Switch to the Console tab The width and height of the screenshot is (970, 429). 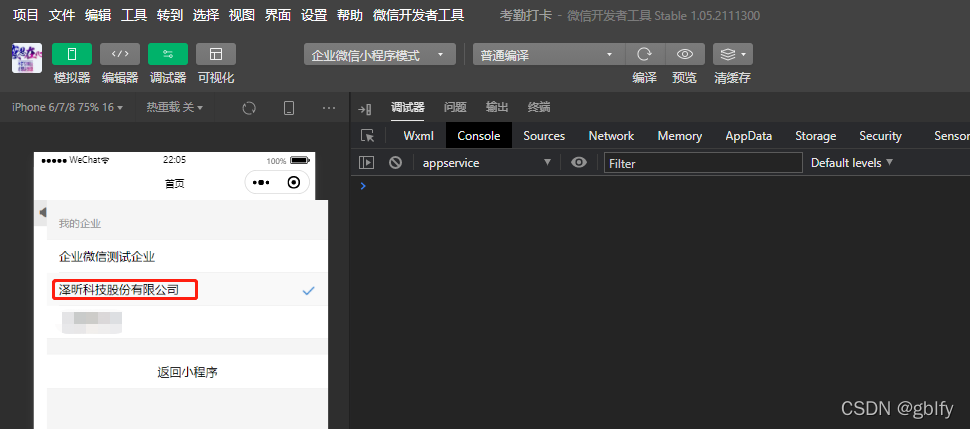[479, 136]
